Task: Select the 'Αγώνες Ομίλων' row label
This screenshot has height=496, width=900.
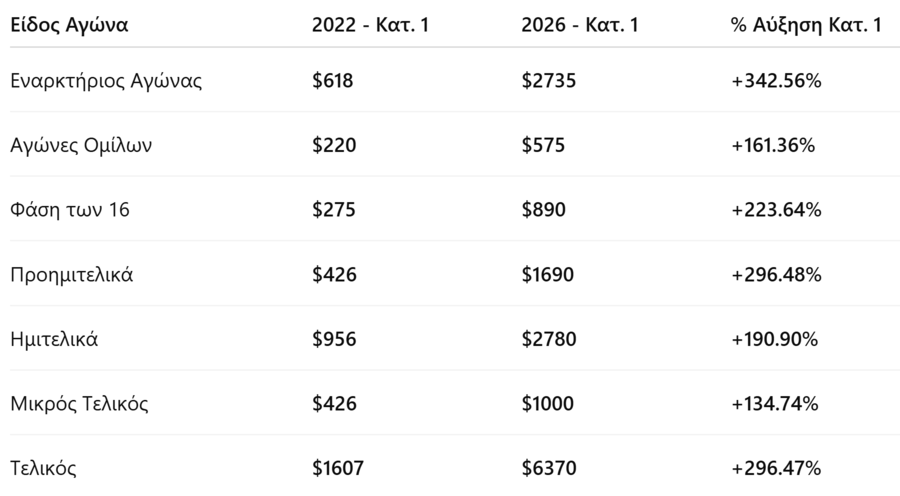Action: click(82, 145)
